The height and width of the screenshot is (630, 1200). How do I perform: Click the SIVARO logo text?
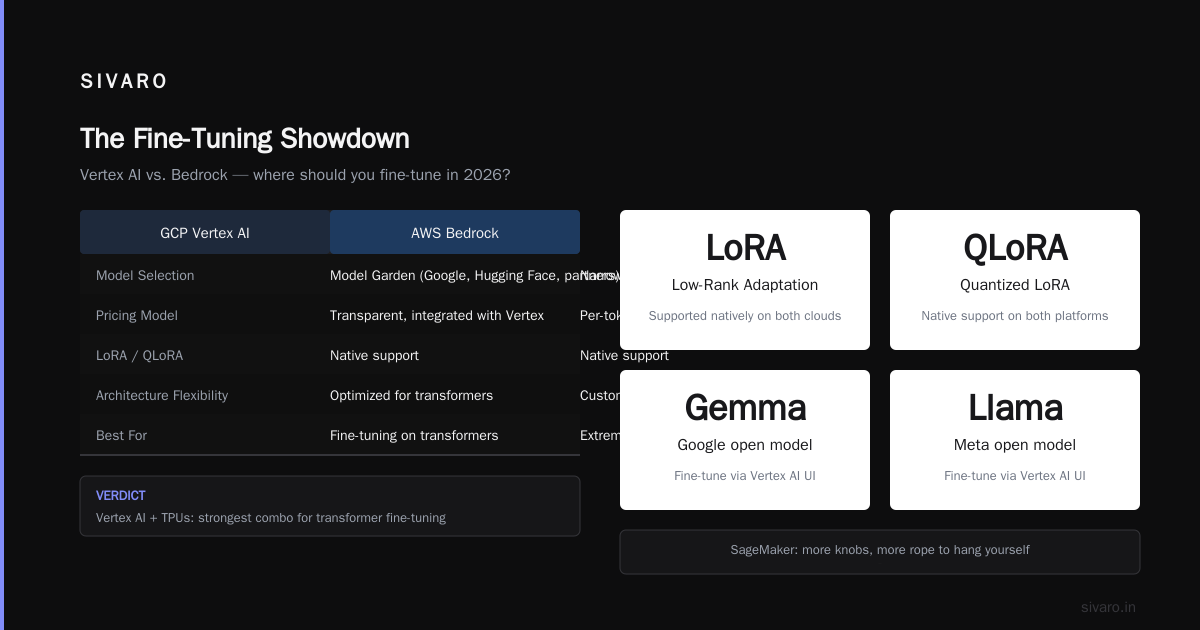tap(124, 82)
